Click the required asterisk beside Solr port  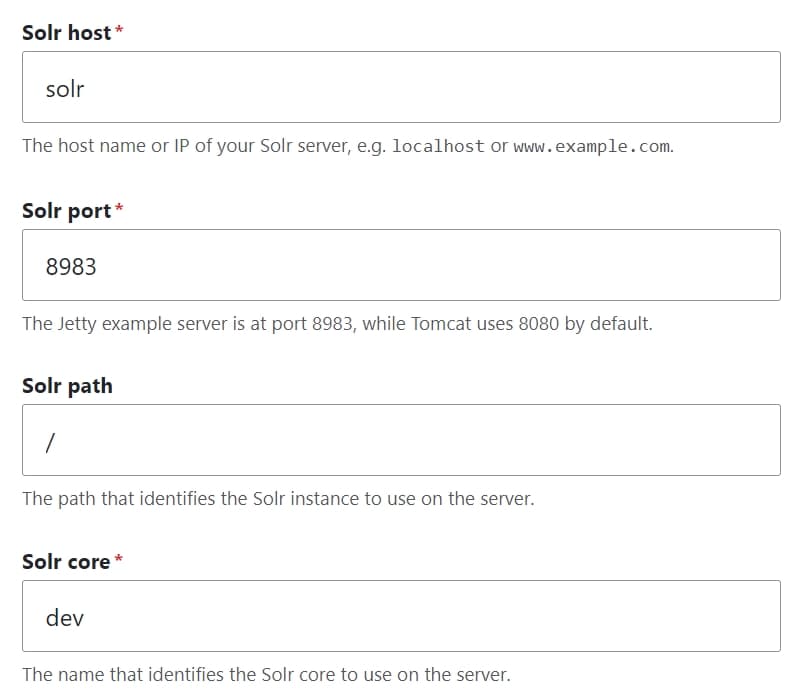point(120,209)
